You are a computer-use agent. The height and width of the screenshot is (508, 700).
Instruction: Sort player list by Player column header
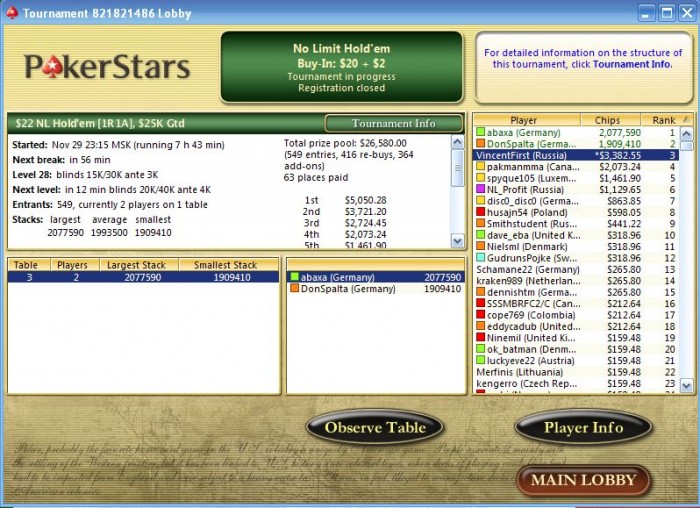[x=527, y=120]
